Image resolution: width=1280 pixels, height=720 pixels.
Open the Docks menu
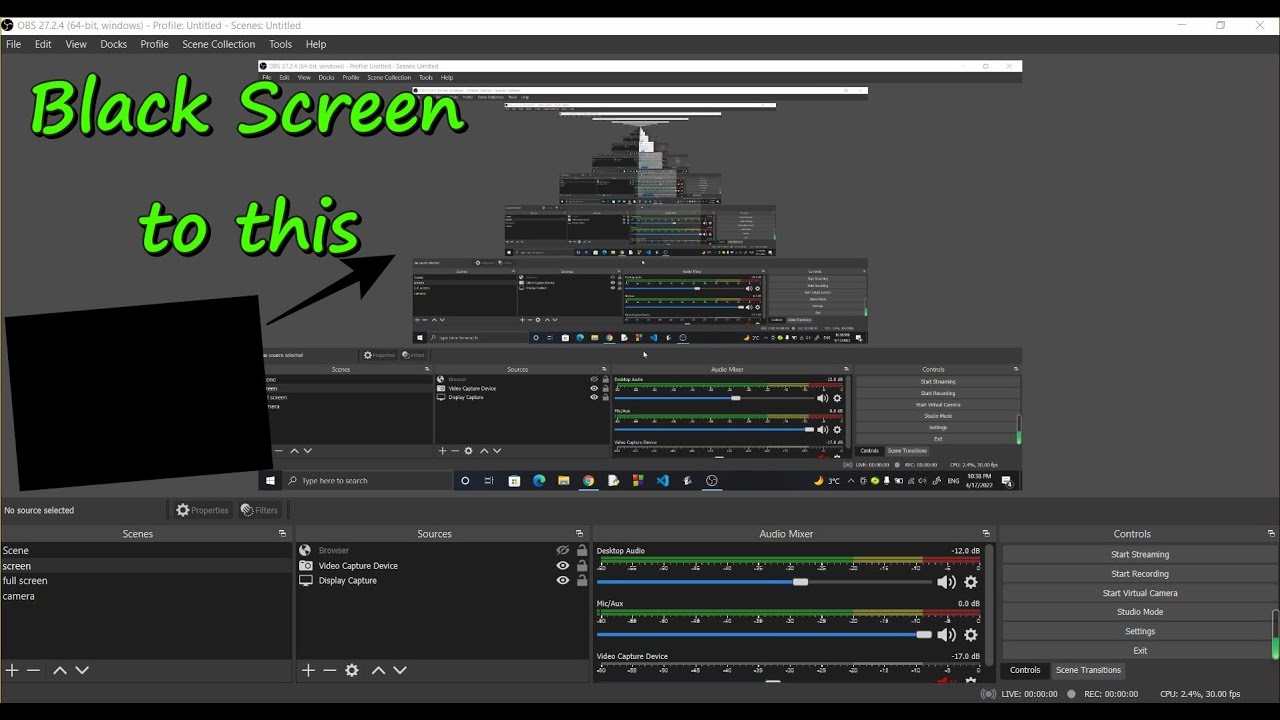113,45
